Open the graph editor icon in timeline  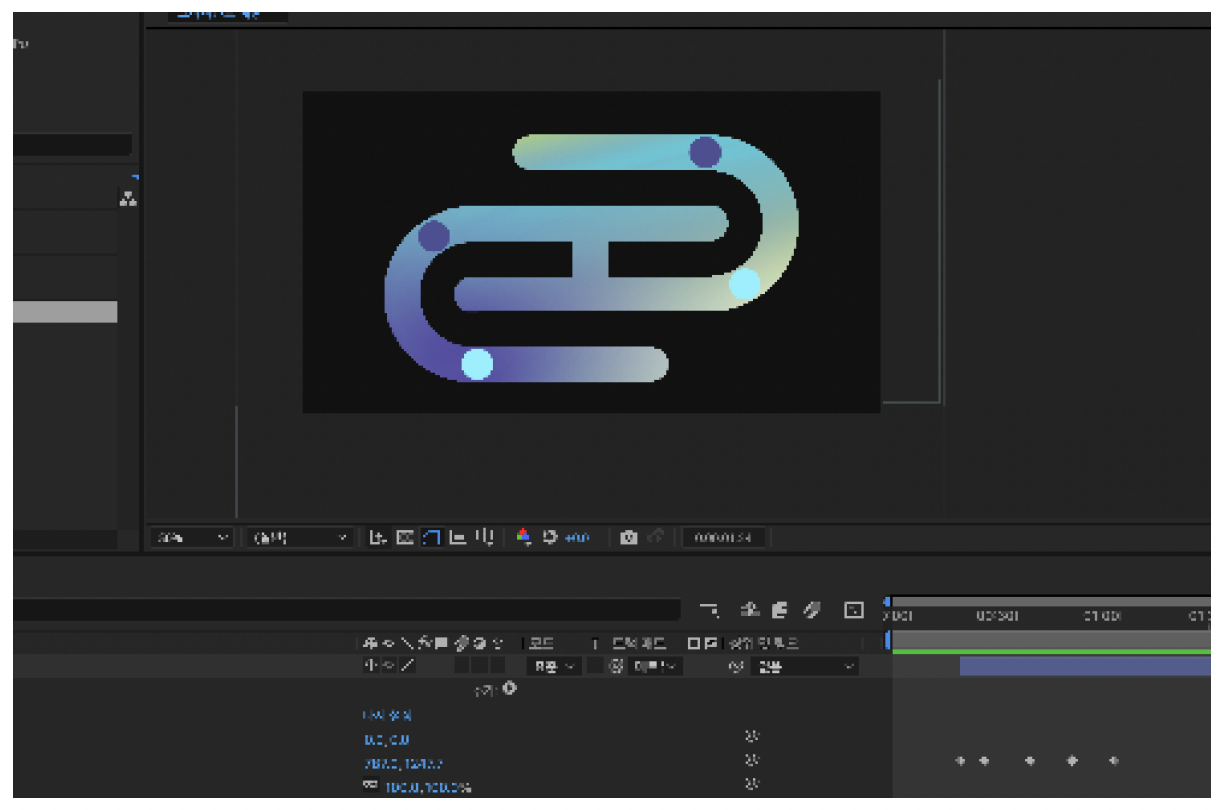(x=854, y=609)
